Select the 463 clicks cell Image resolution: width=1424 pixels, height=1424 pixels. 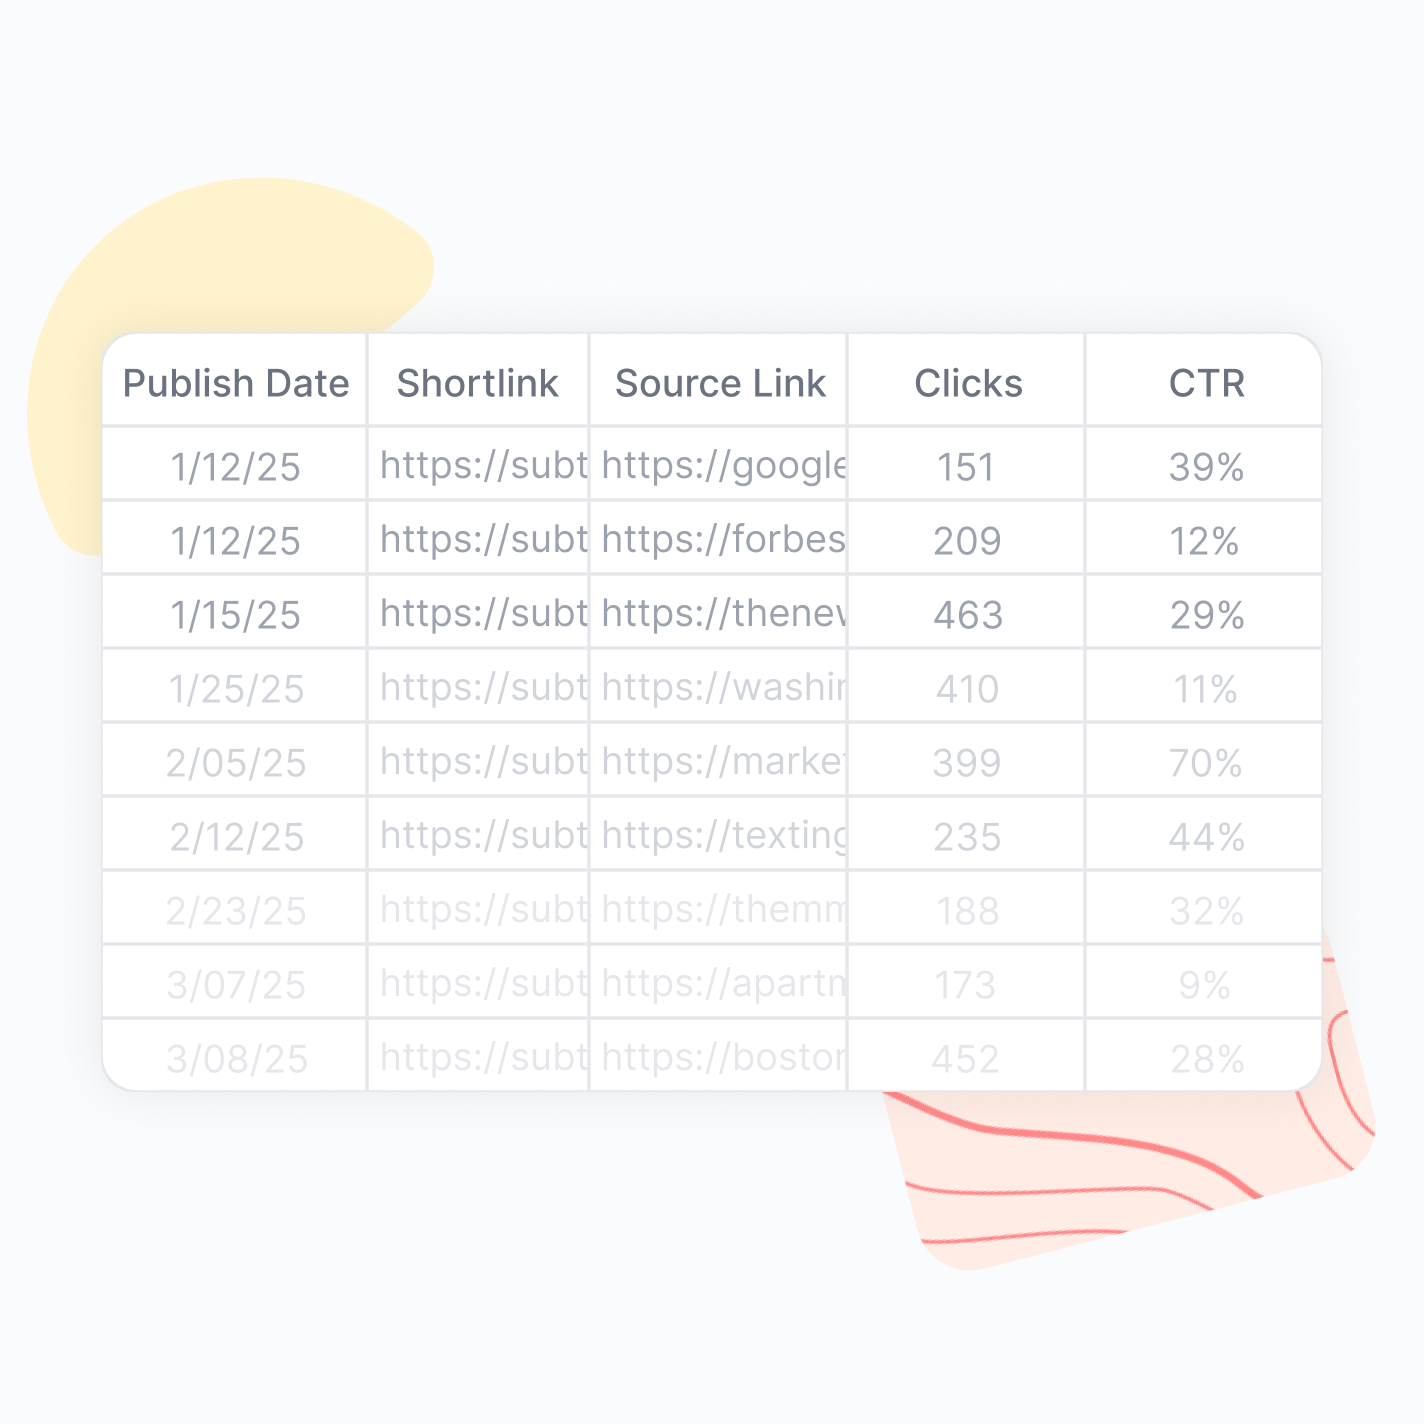(x=967, y=615)
